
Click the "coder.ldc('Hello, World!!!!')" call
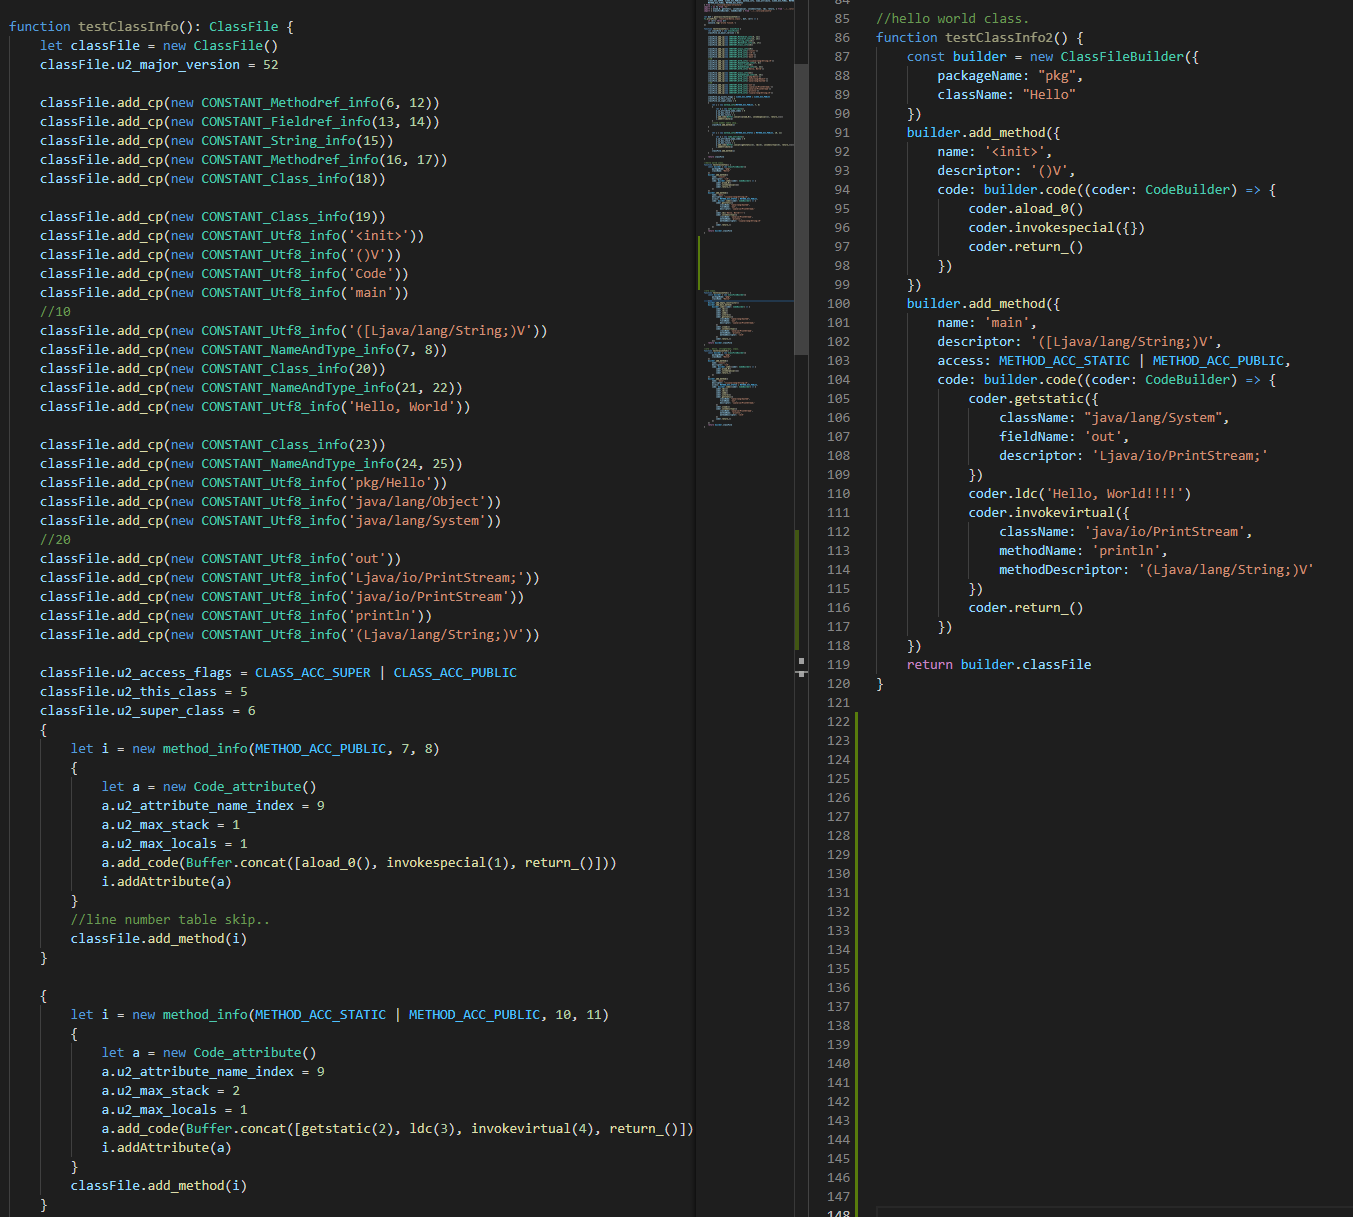(x=1079, y=494)
